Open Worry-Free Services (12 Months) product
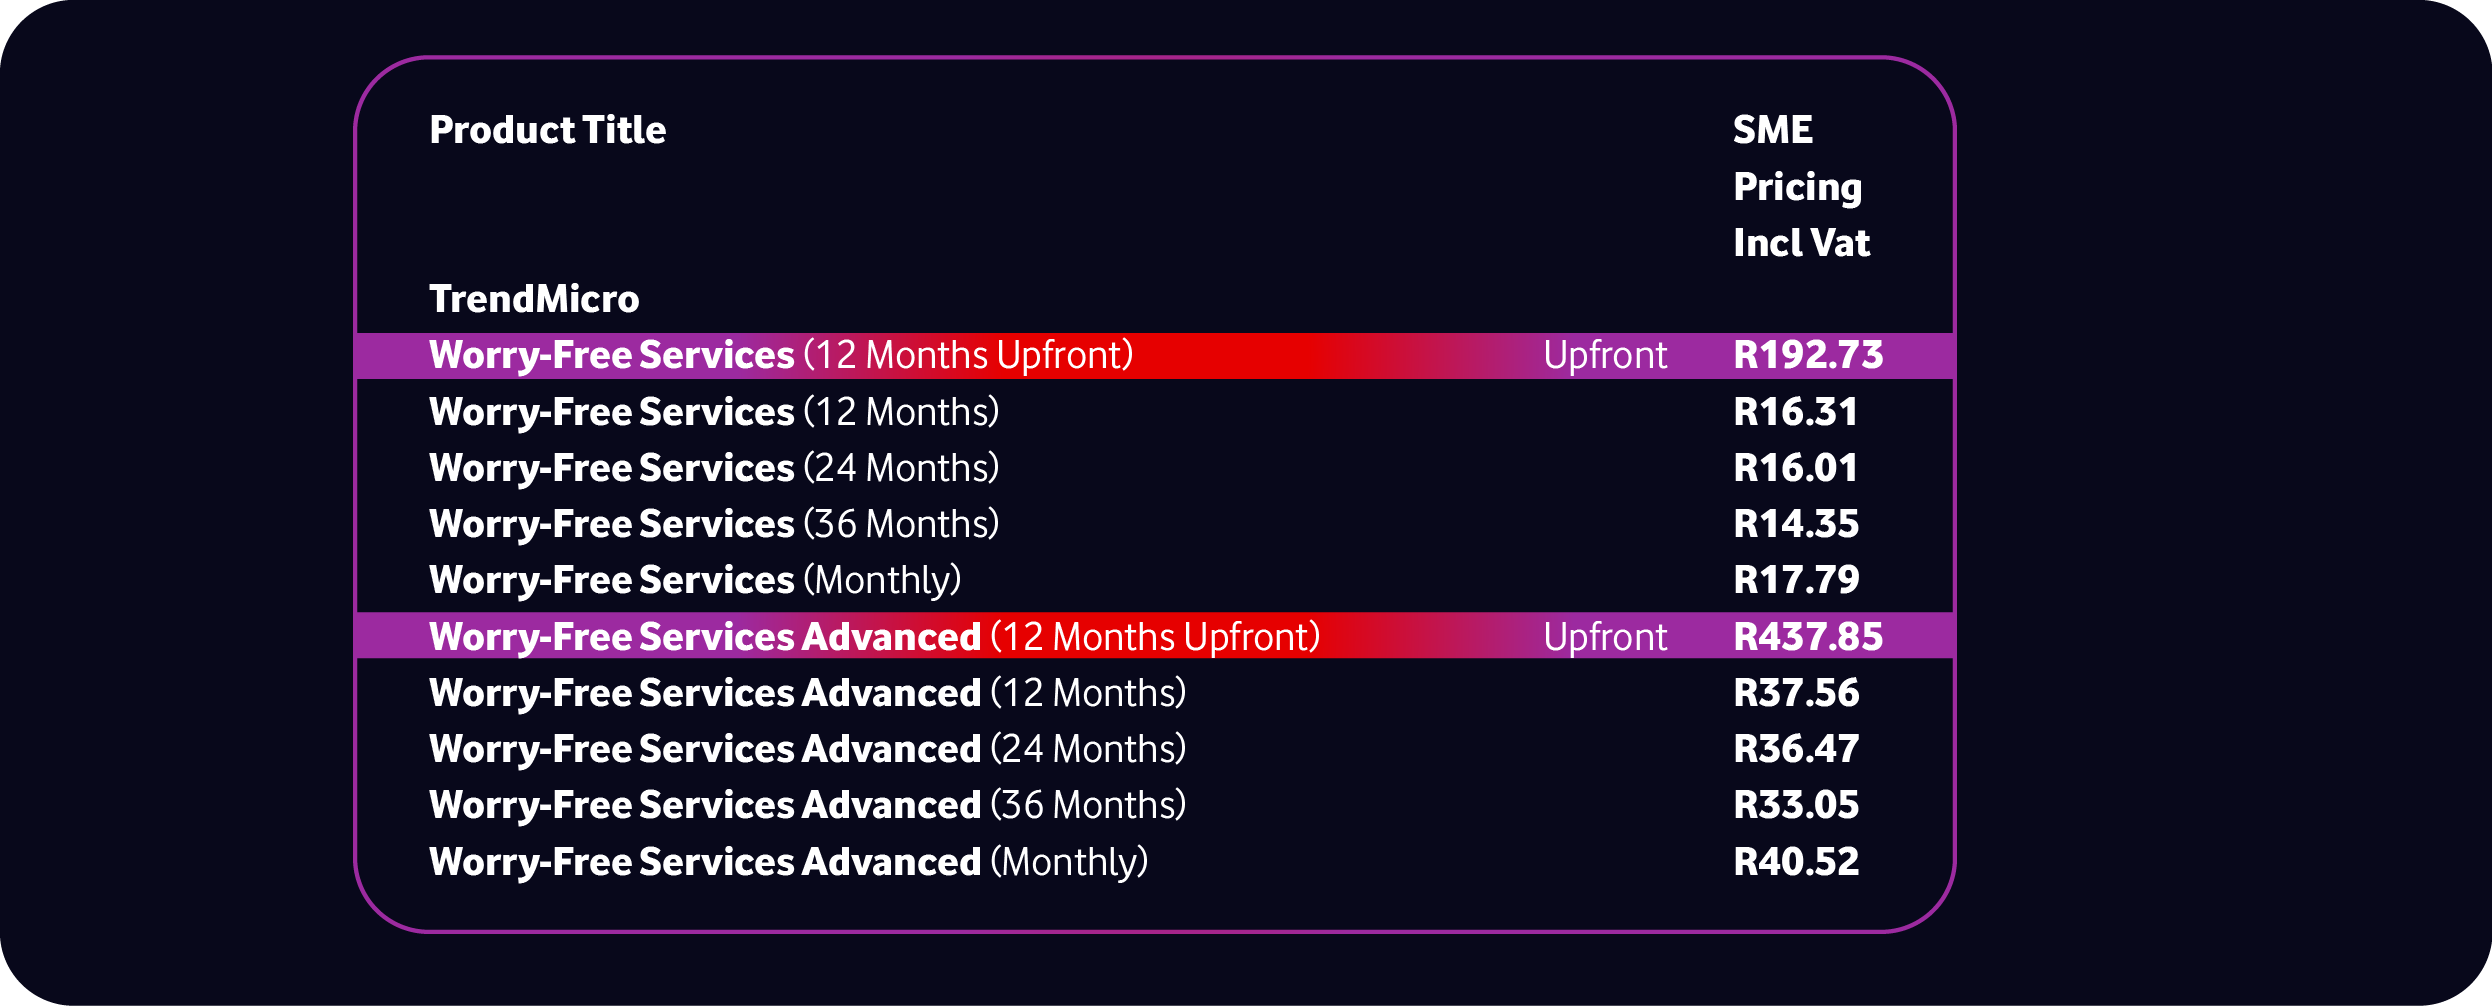 (714, 412)
